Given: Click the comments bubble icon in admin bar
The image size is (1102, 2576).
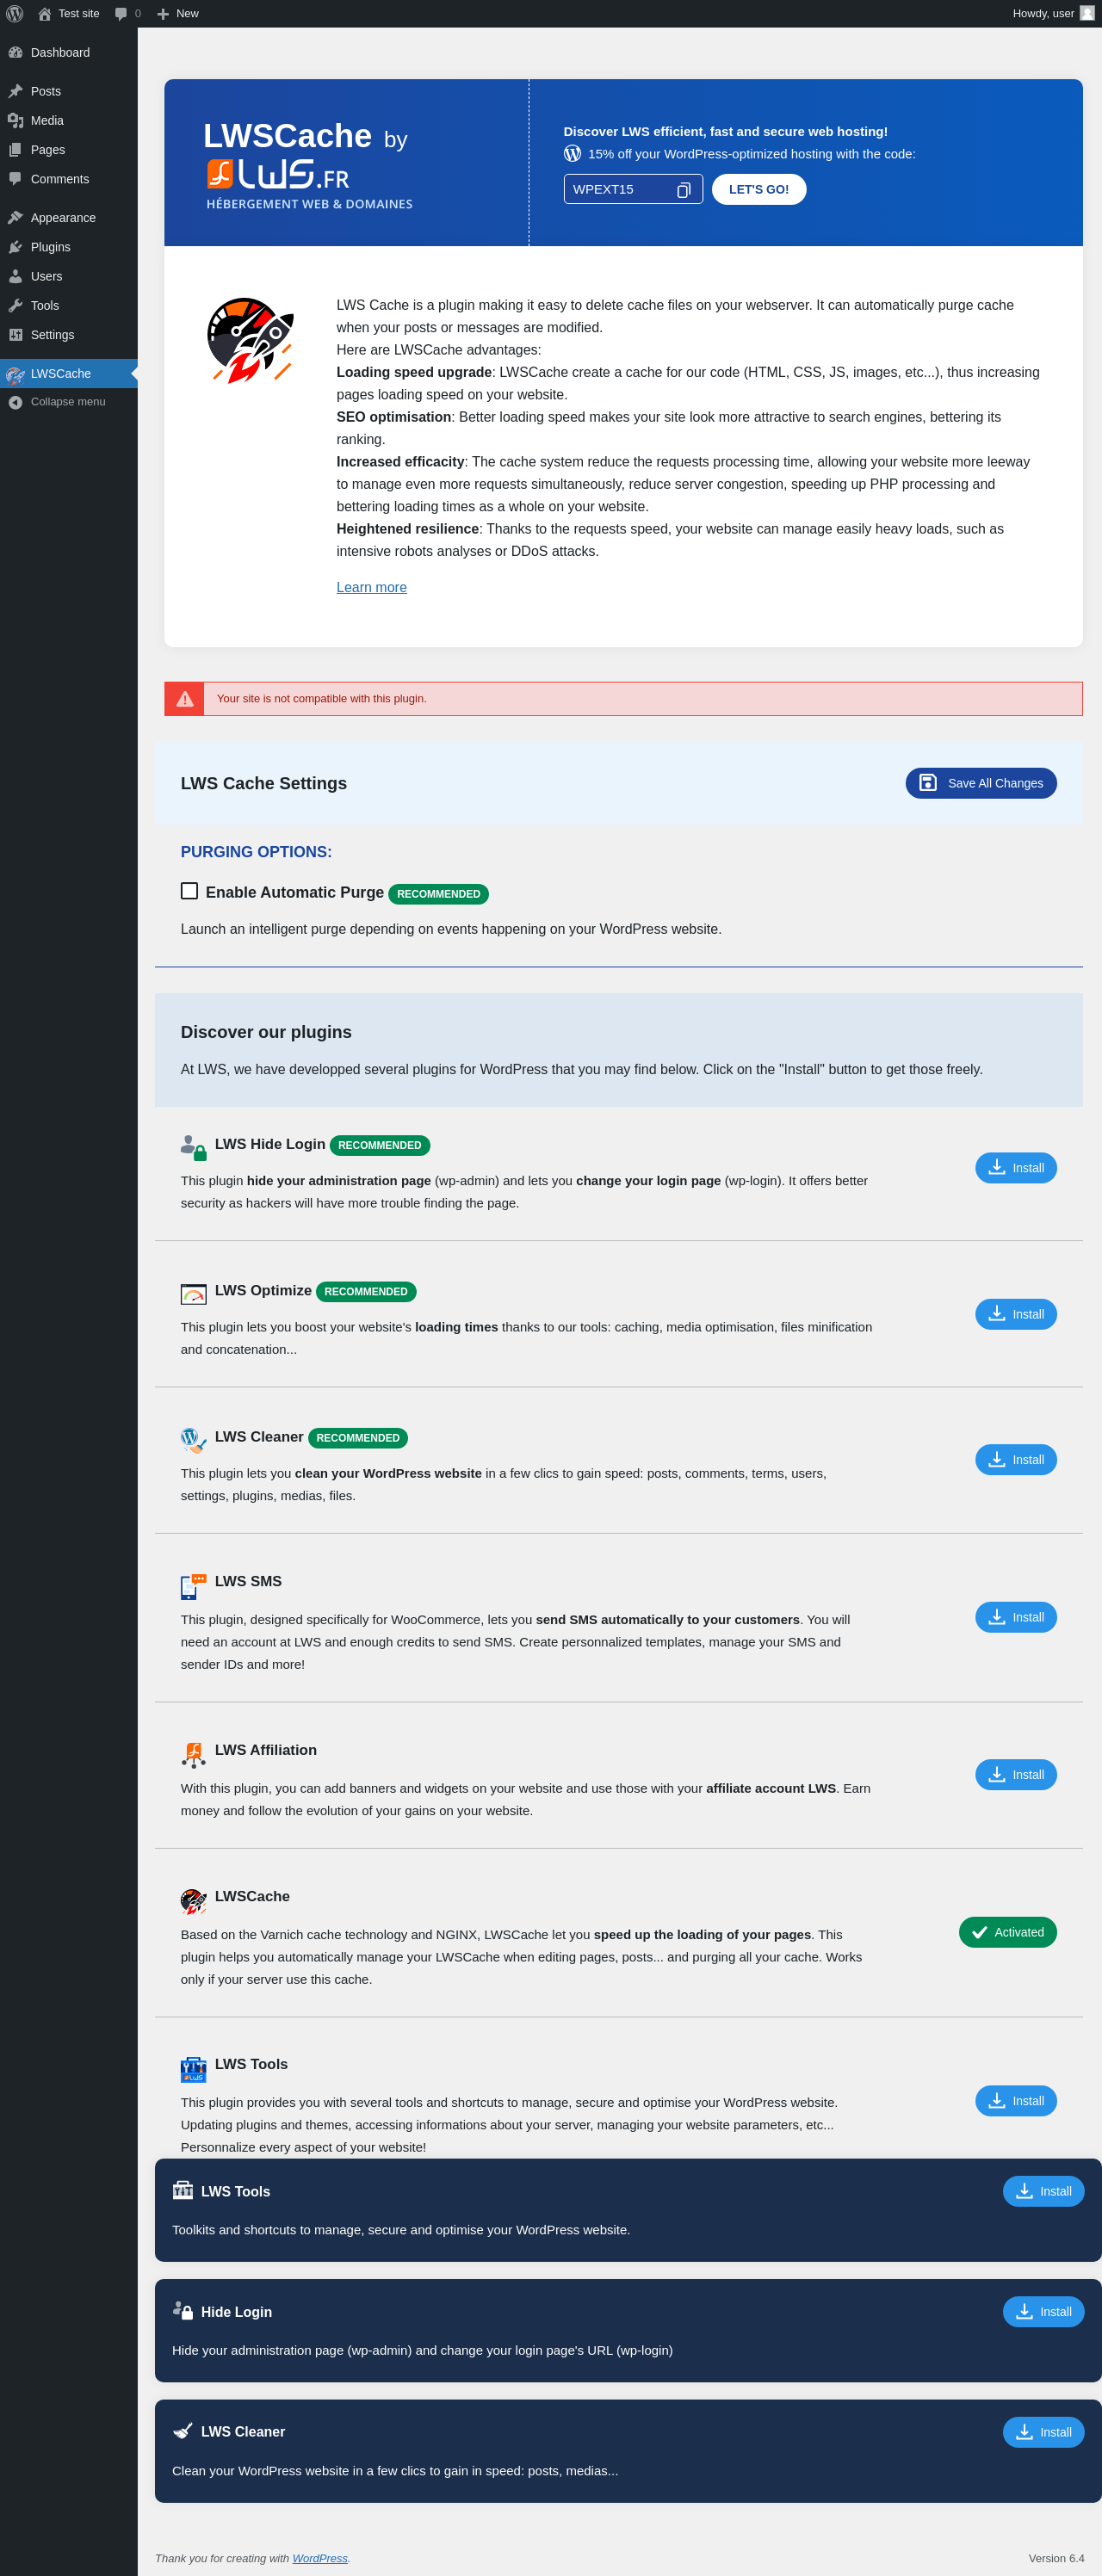Looking at the screenshot, I should tap(121, 14).
